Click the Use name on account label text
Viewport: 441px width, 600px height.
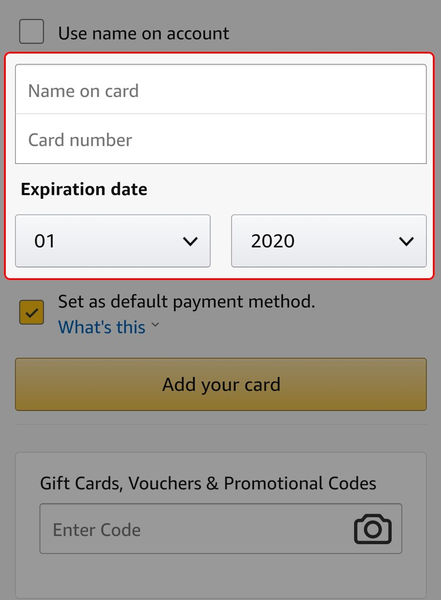pos(144,33)
